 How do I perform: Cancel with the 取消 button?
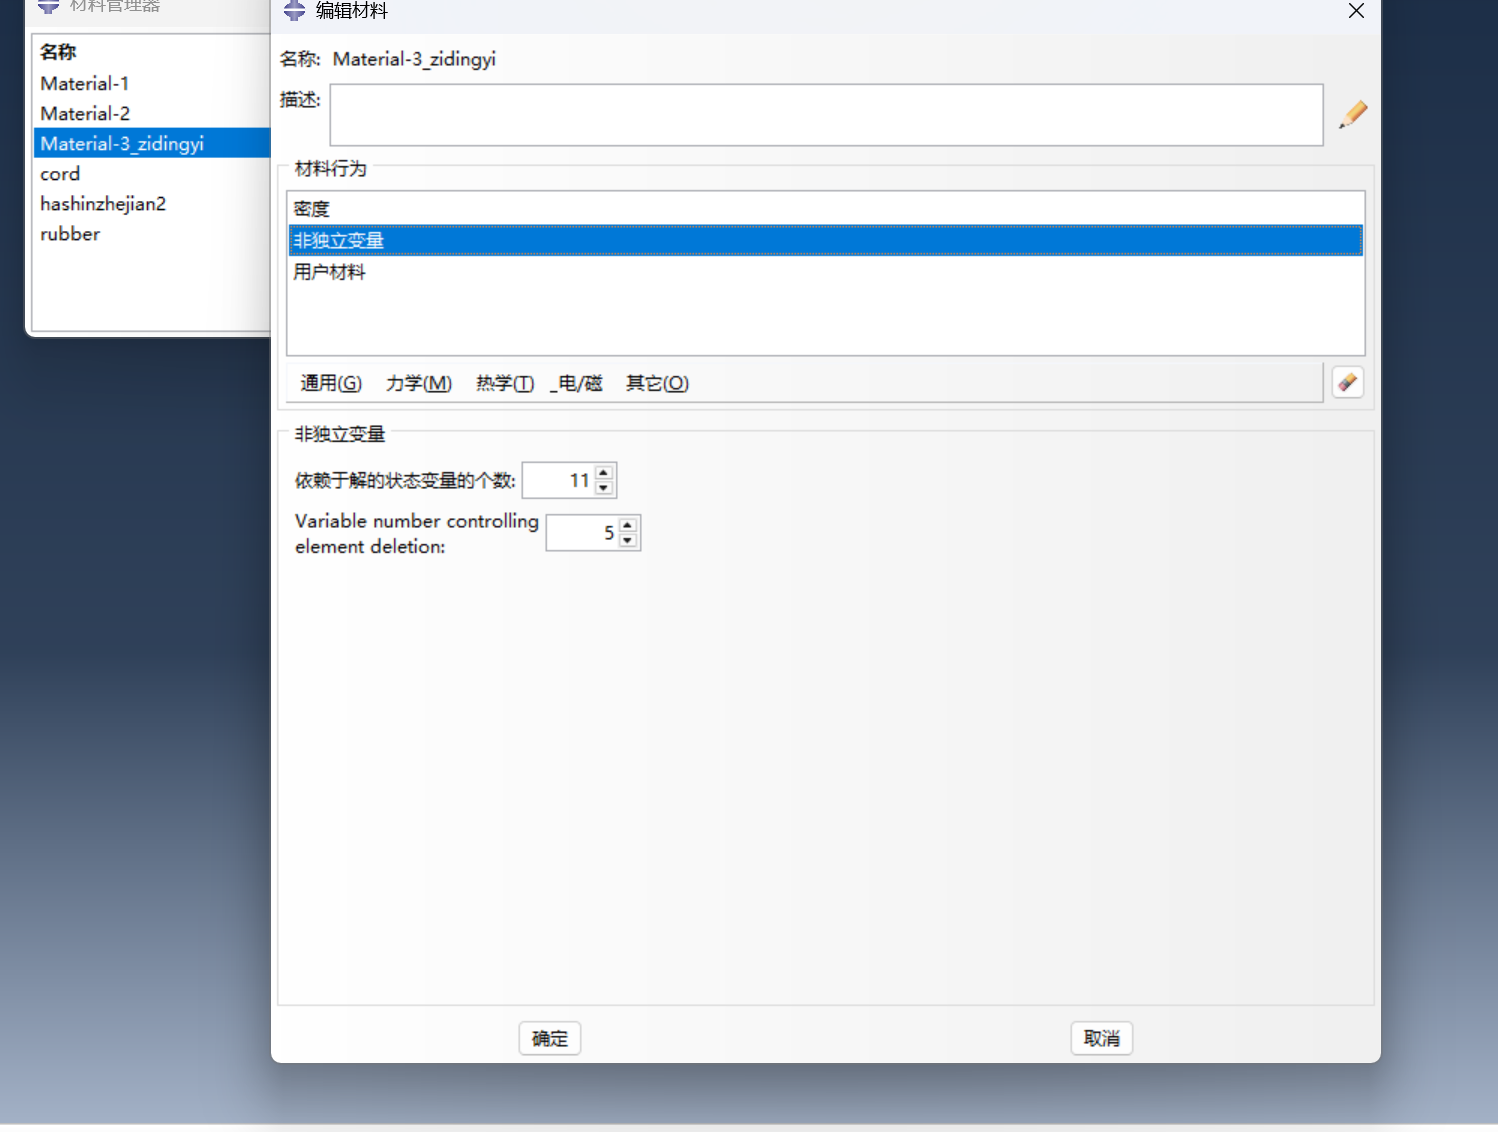click(x=1102, y=1038)
